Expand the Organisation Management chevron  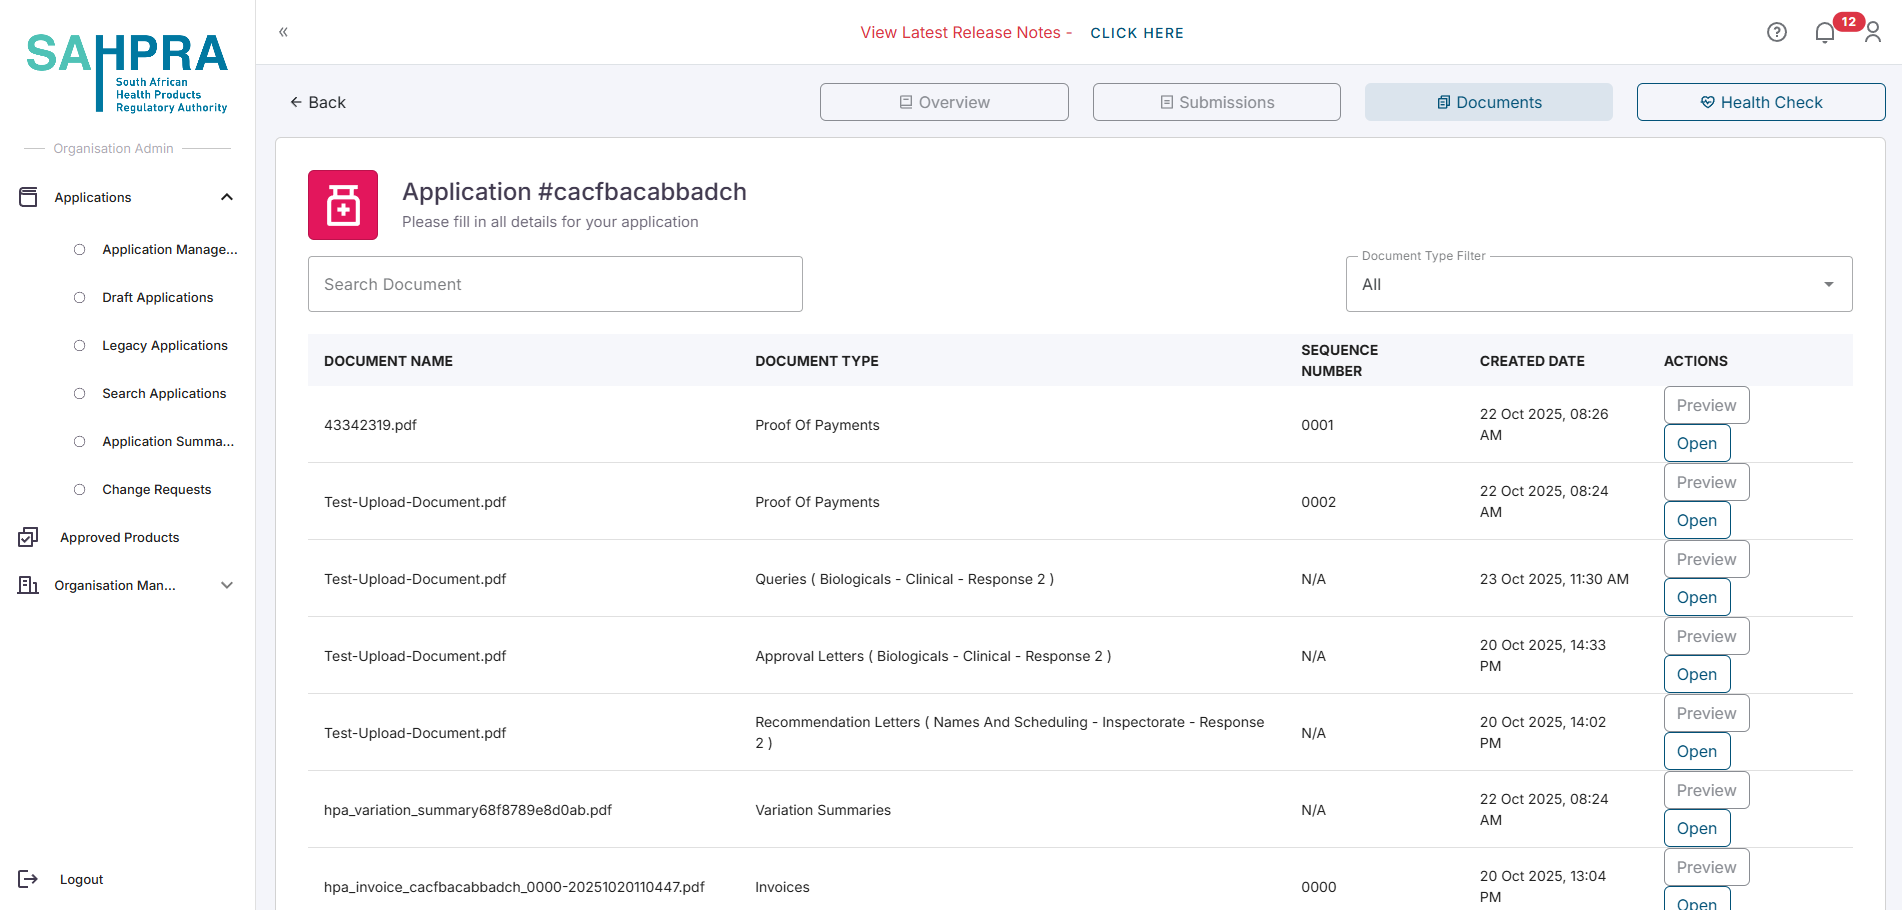(x=227, y=585)
